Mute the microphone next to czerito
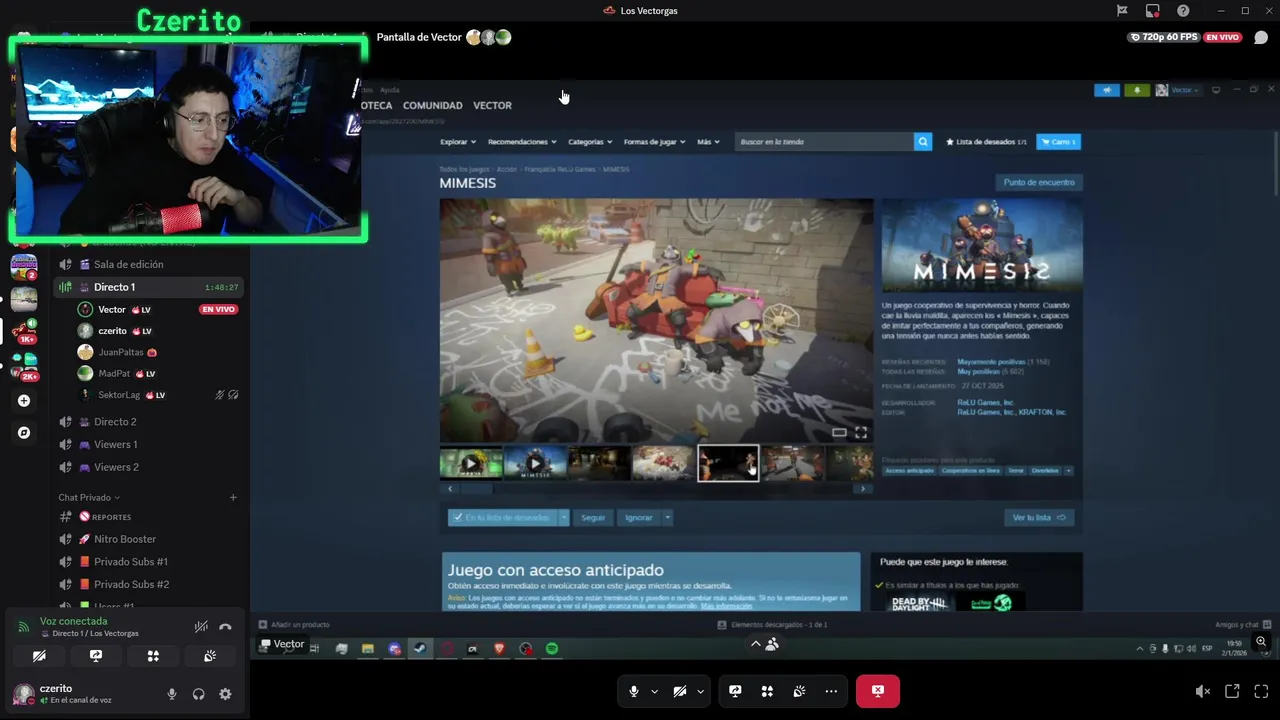The width and height of the screenshot is (1280, 720). (x=172, y=694)
